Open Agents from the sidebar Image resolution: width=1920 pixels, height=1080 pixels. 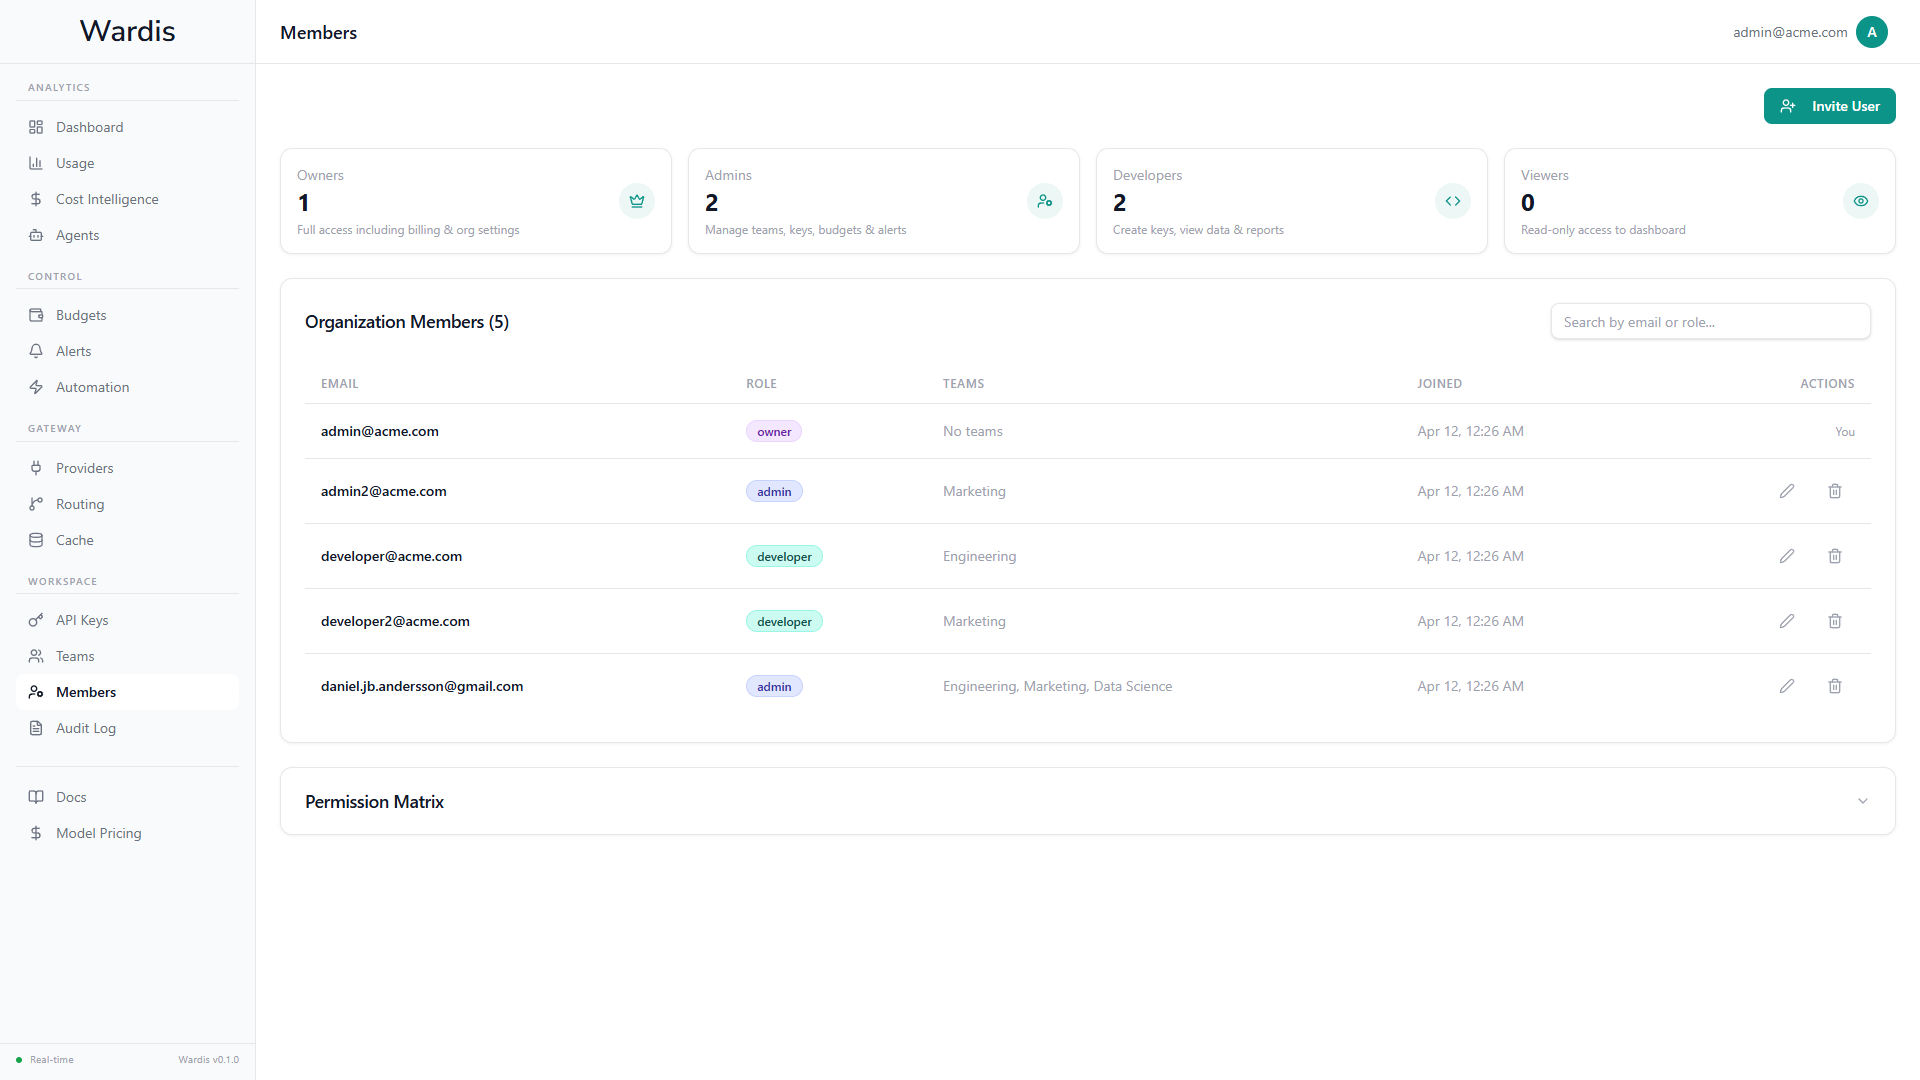point(127,235)
